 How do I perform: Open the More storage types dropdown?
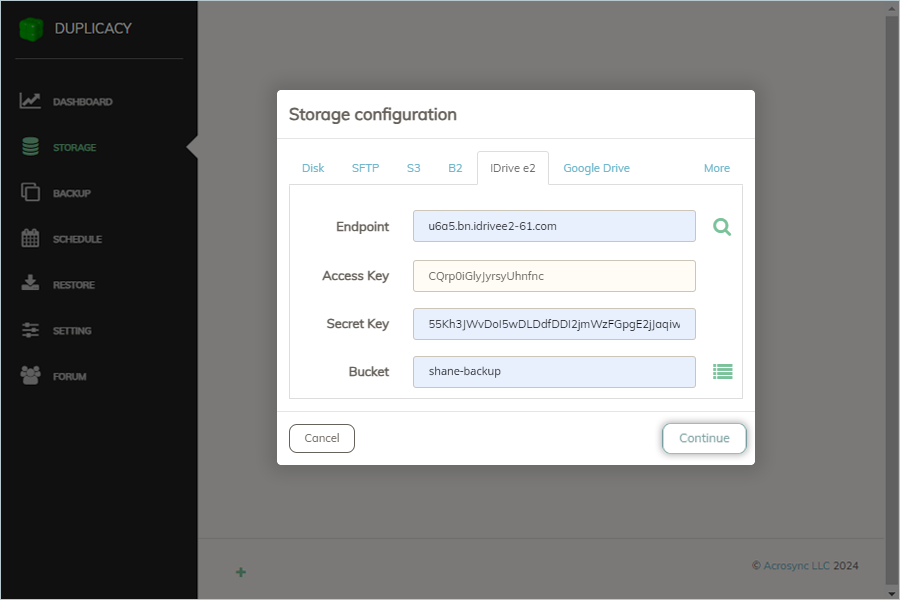pyautogui.click(x=716, y=168)
